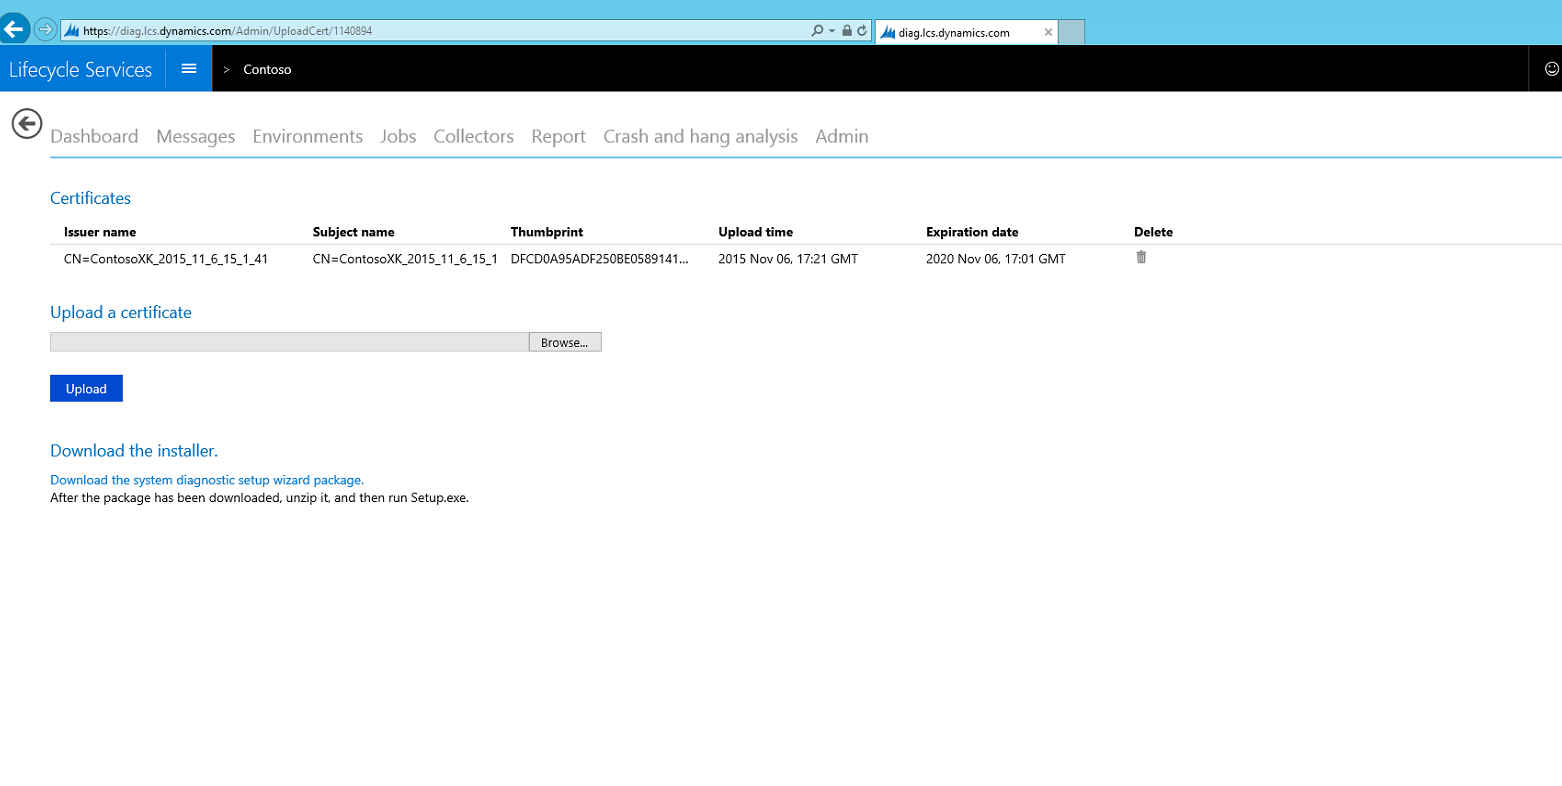This screenshot has width=1562, height=786.
Task: Click issuer cell CN=ContosoXK_2015_11_6_15_1_41
Action: coord(166,259)
